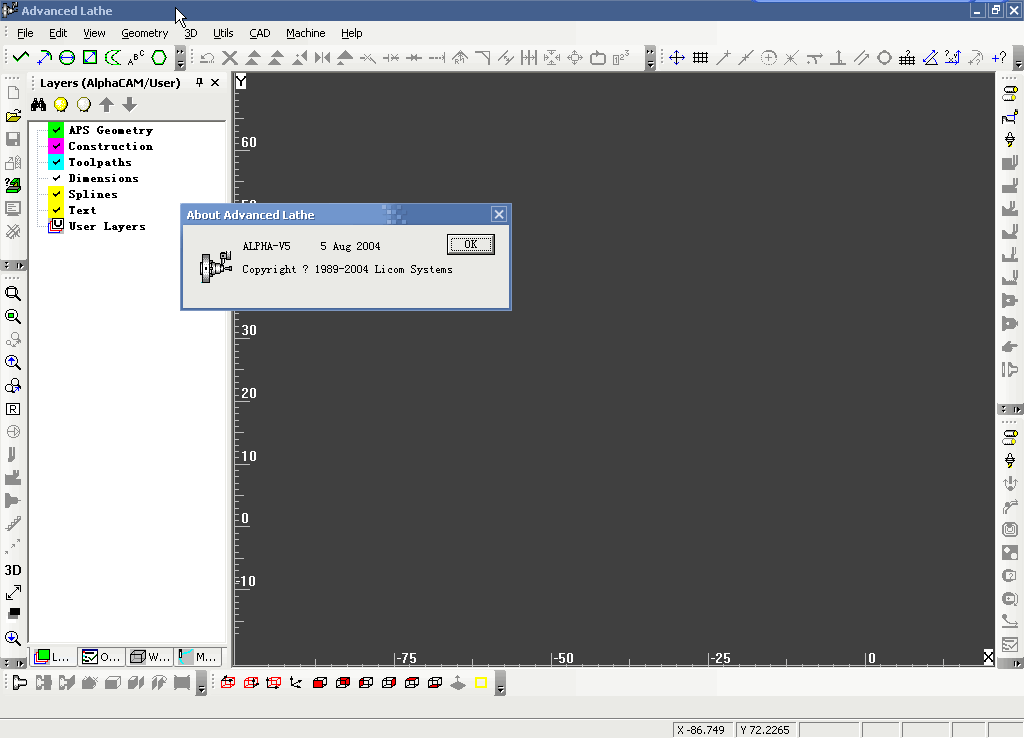Click the grid snap icon
This screenshot has height=738, width=1024.
coord(700,57)
